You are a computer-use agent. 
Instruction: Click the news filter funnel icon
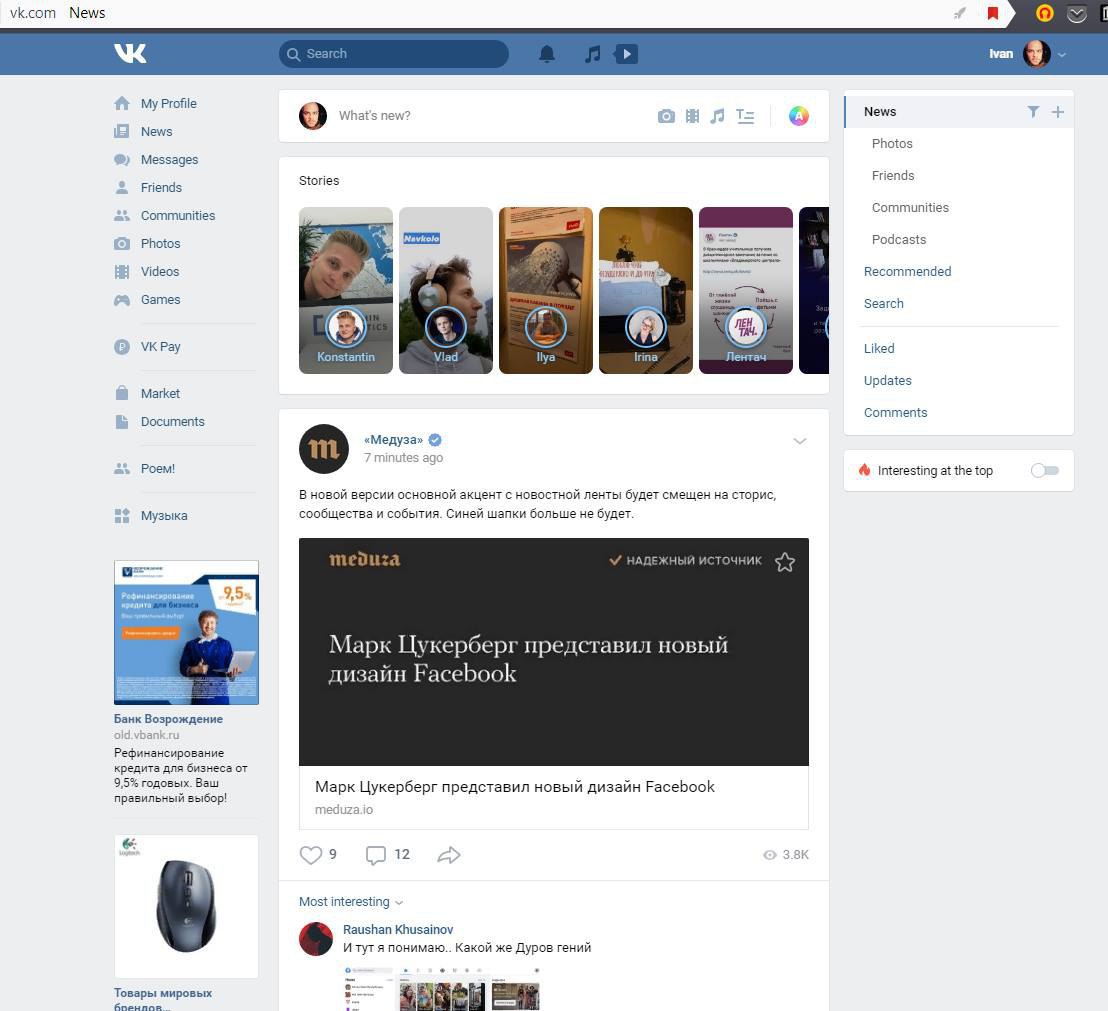coord(1033,112)
